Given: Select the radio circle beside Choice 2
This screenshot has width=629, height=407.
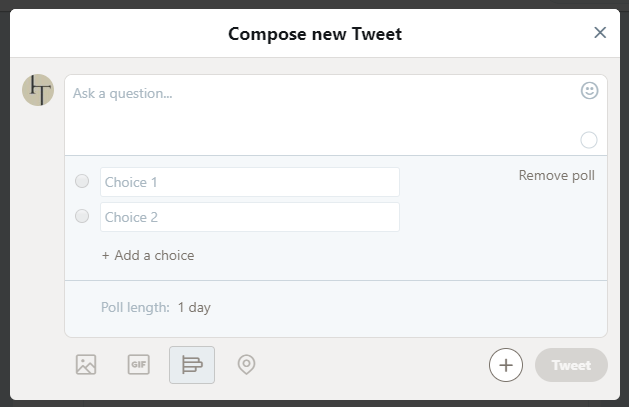Looking at the screenshot, I should click(82, 216).
